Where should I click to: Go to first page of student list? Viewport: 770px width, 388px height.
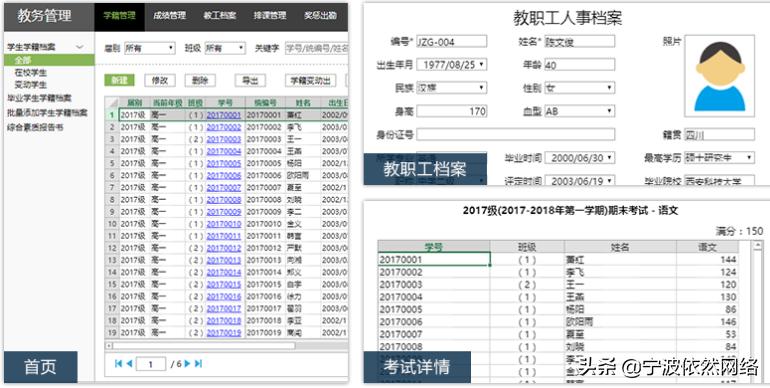(x=118, y=363)
